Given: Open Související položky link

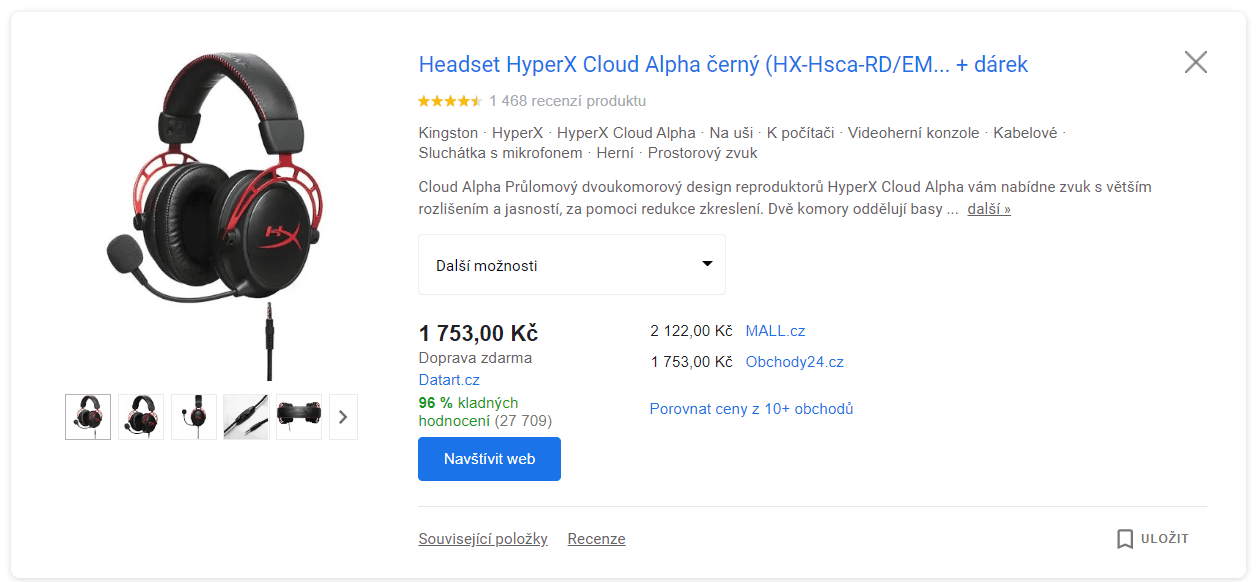Looking at the screenshot, I should tap(483, 539).
